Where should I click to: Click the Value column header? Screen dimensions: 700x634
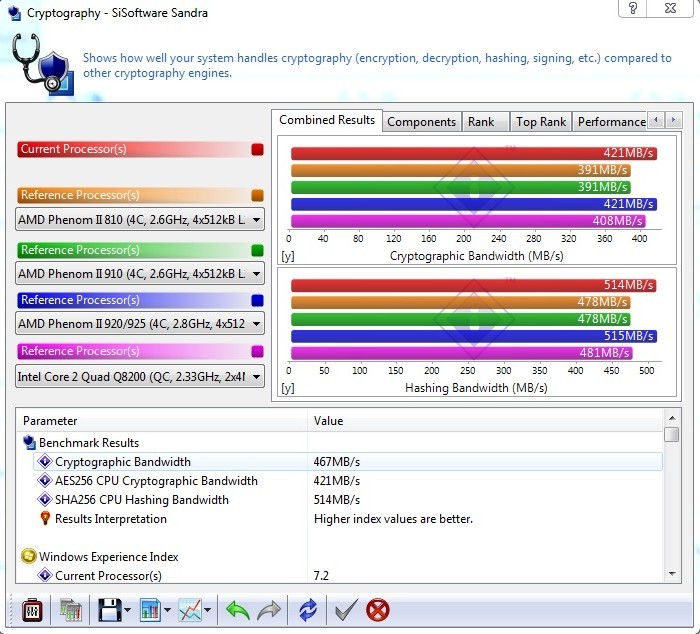pos(485,421)
